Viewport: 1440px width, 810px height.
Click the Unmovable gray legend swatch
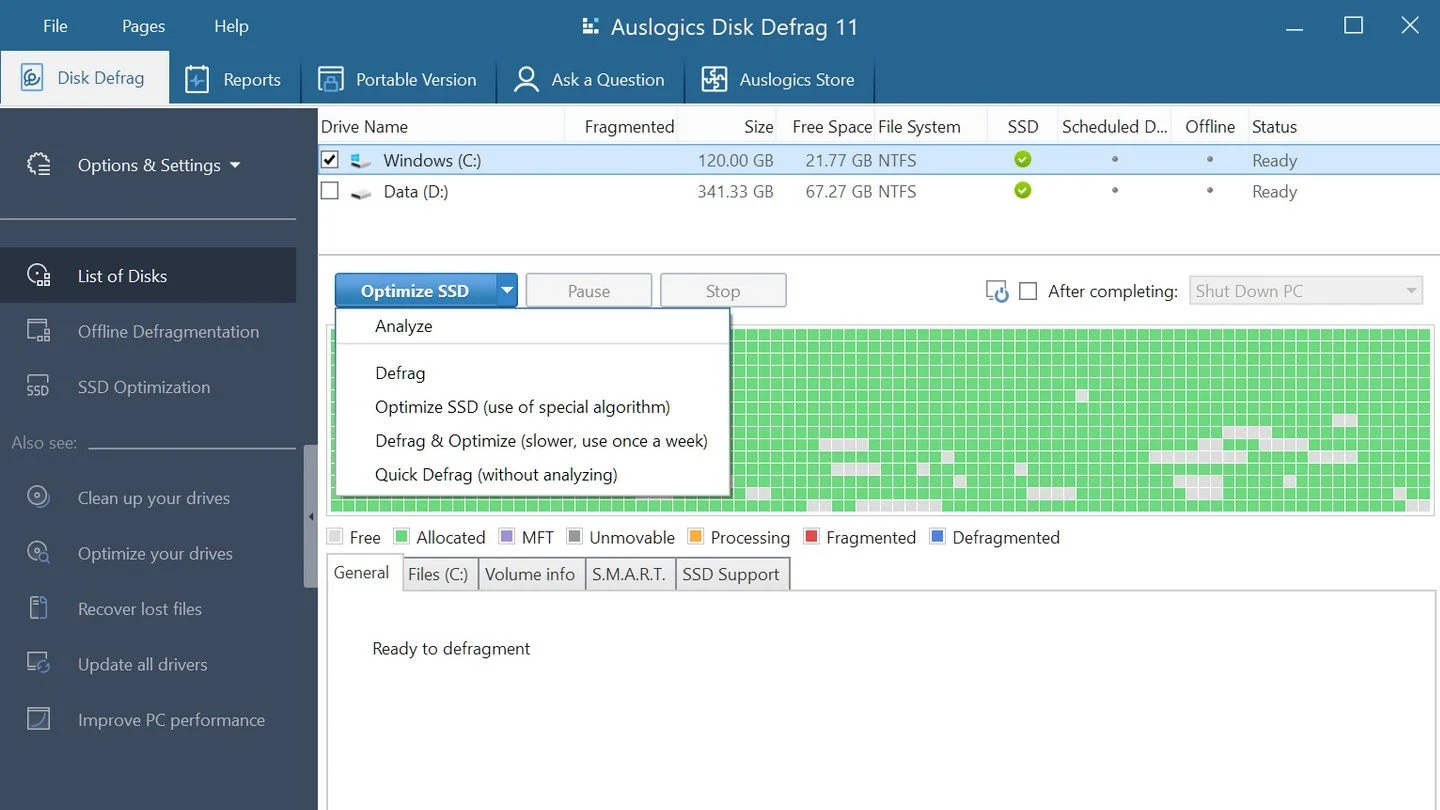click(574, 537)
